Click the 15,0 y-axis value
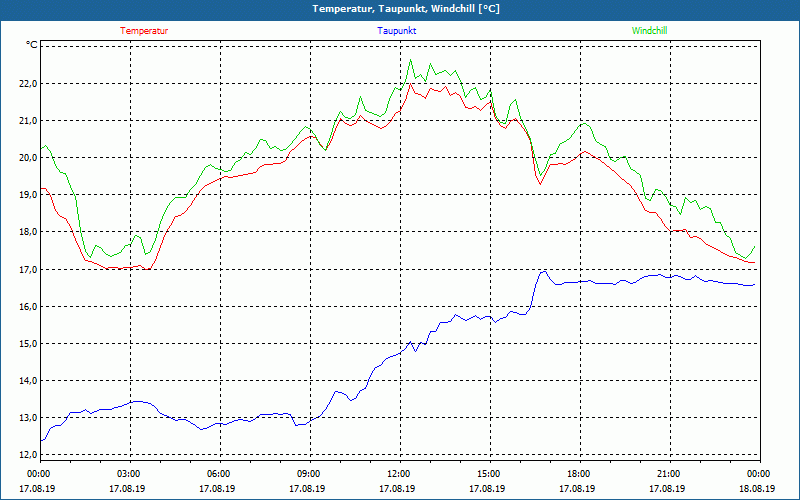This screenshot has height=500, width=800. [28, 344]
